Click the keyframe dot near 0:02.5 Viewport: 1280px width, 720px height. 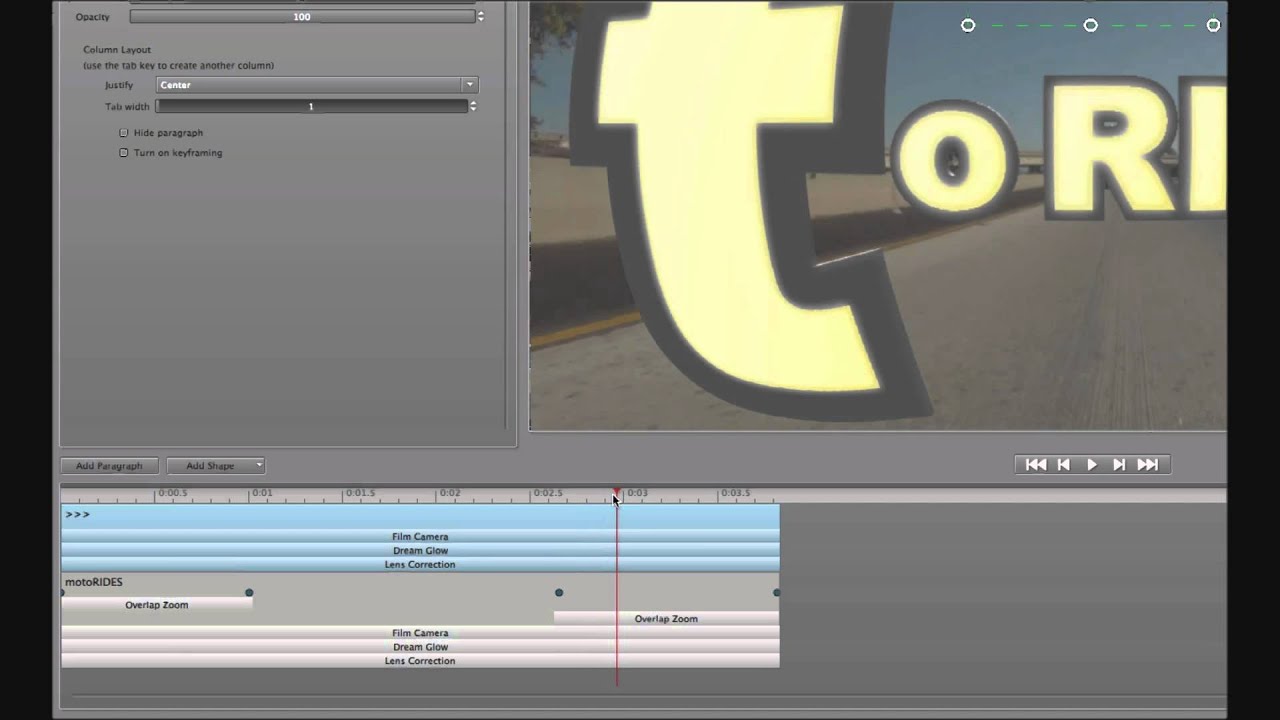(559, 593)
